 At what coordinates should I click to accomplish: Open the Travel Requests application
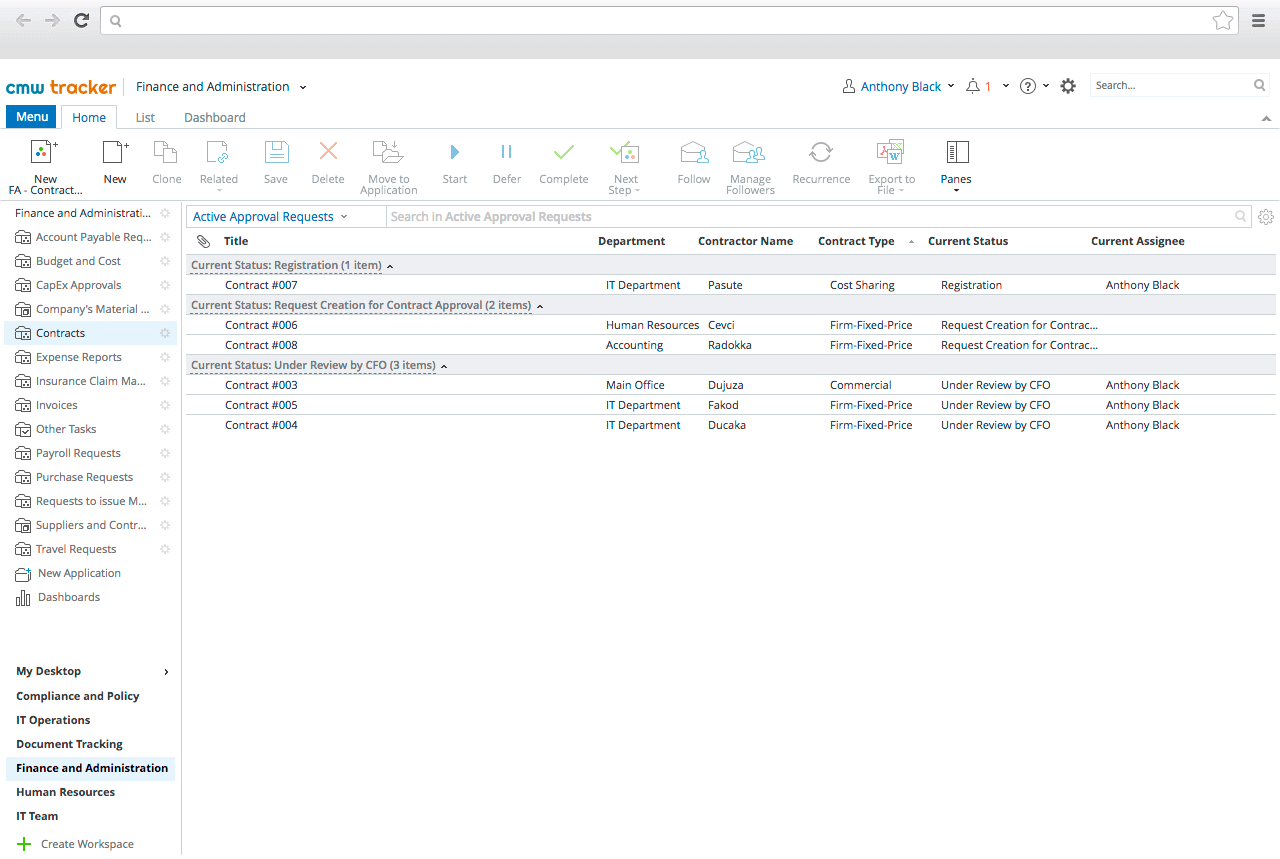tap(76, 549)
